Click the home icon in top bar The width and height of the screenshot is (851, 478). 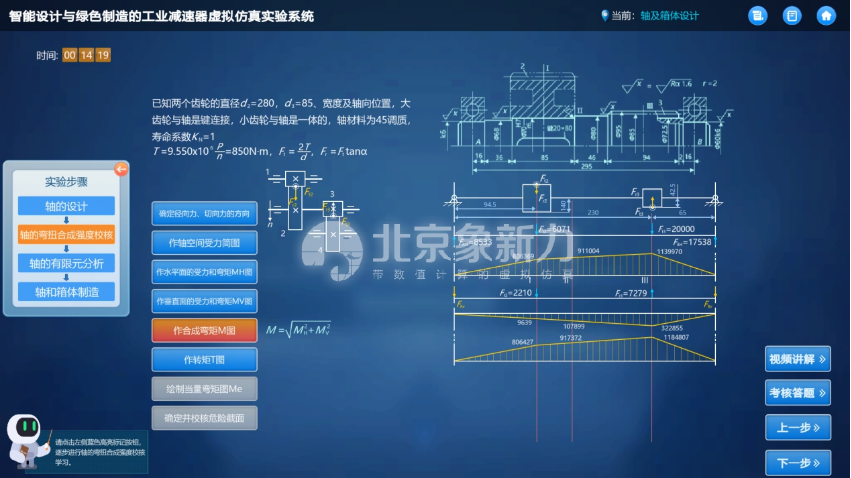(825, 15)
